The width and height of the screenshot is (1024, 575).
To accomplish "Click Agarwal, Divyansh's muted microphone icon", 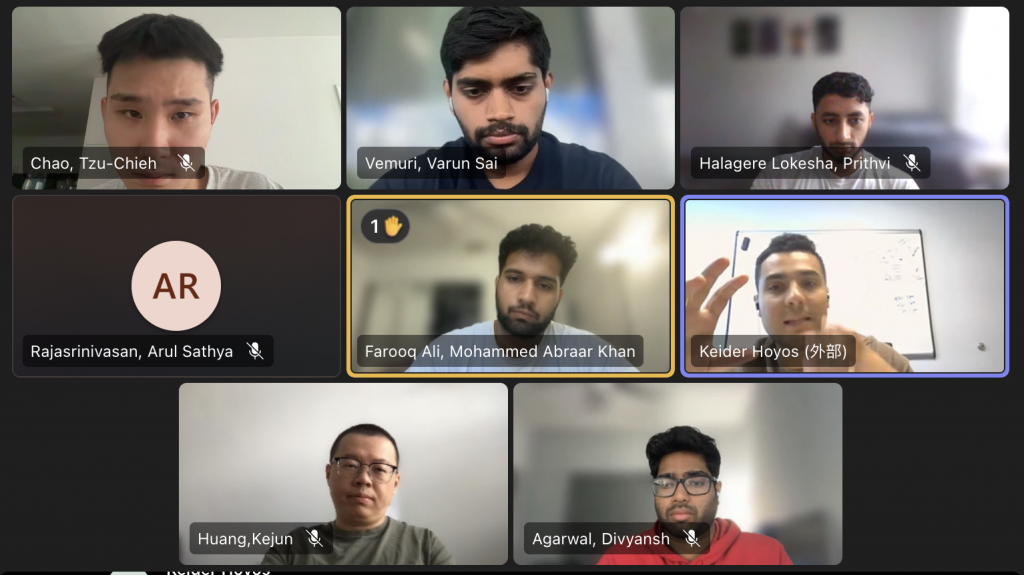I will [691, 538].
